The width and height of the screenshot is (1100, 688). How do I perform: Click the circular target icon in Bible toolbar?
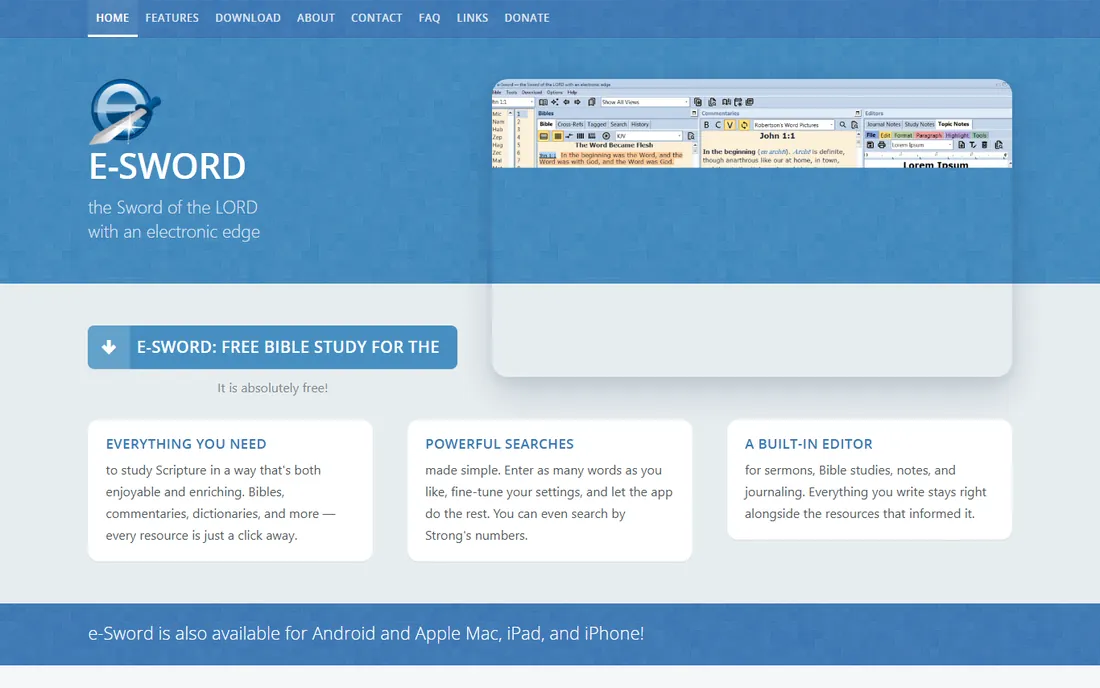(606, 136)
